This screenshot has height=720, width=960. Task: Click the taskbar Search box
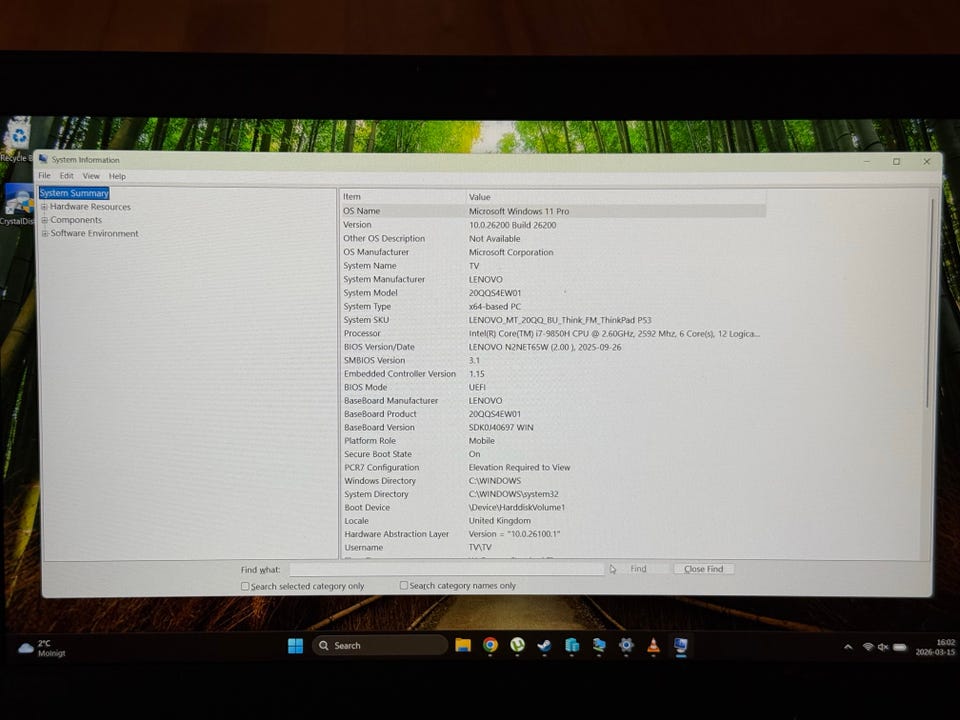click(x=380, y=645)
